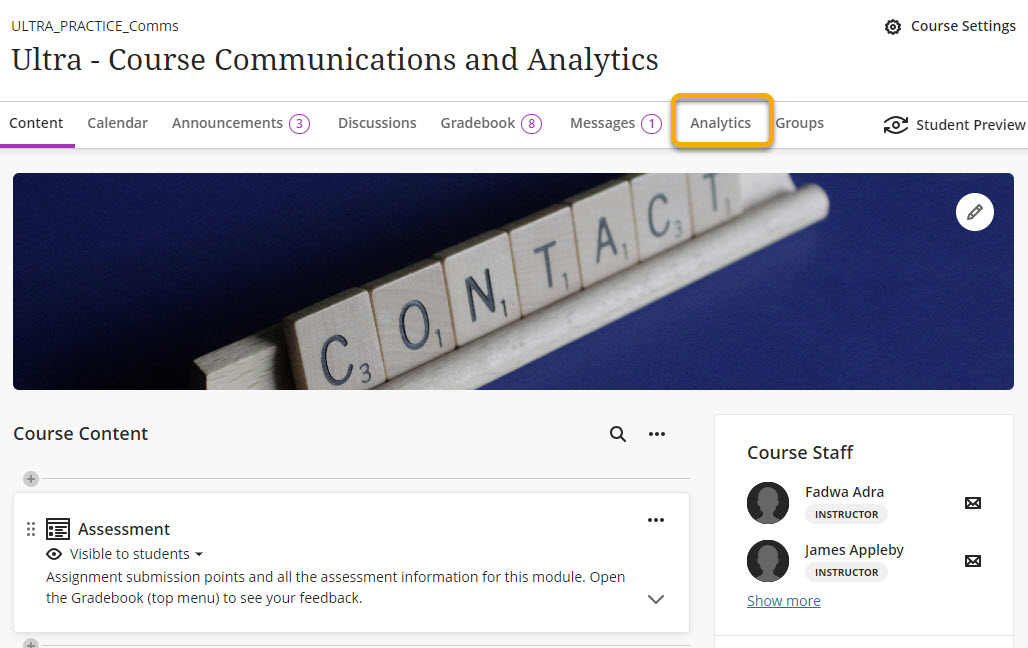The width and height of the screenshot is (1028, 648).
Task: Message James Appleby via the envelope icon
Action: click(973, 560)
